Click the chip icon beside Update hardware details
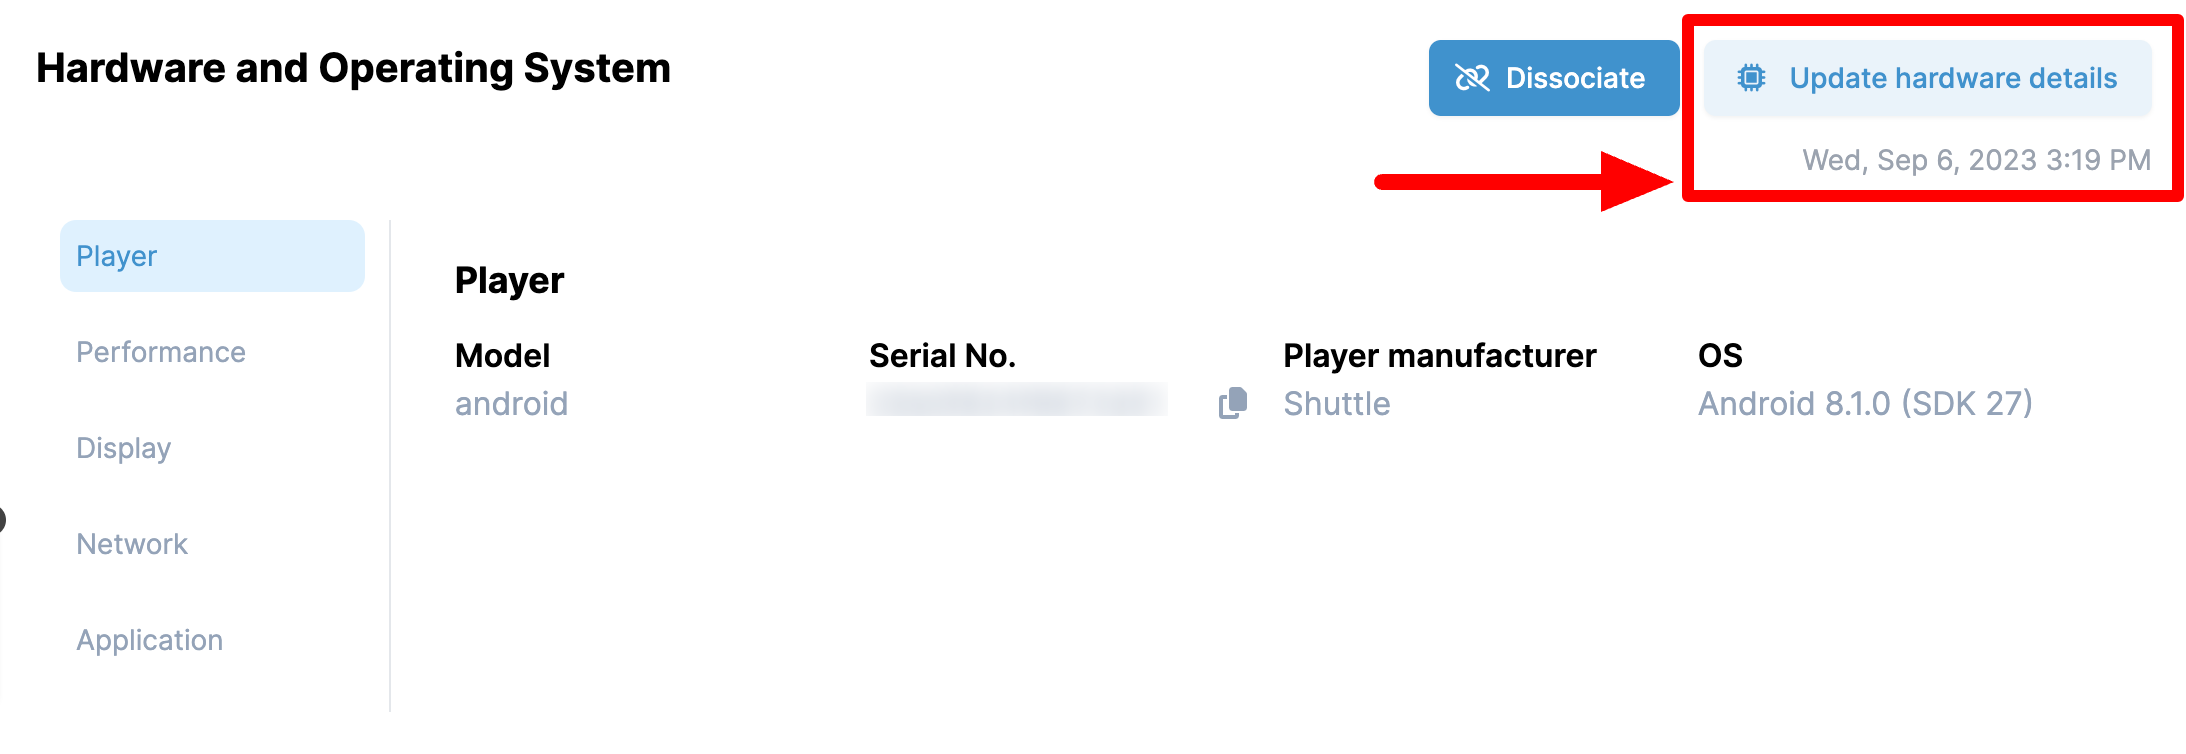Viewport: 2186px width, 754px height. tap(1751, 78)
